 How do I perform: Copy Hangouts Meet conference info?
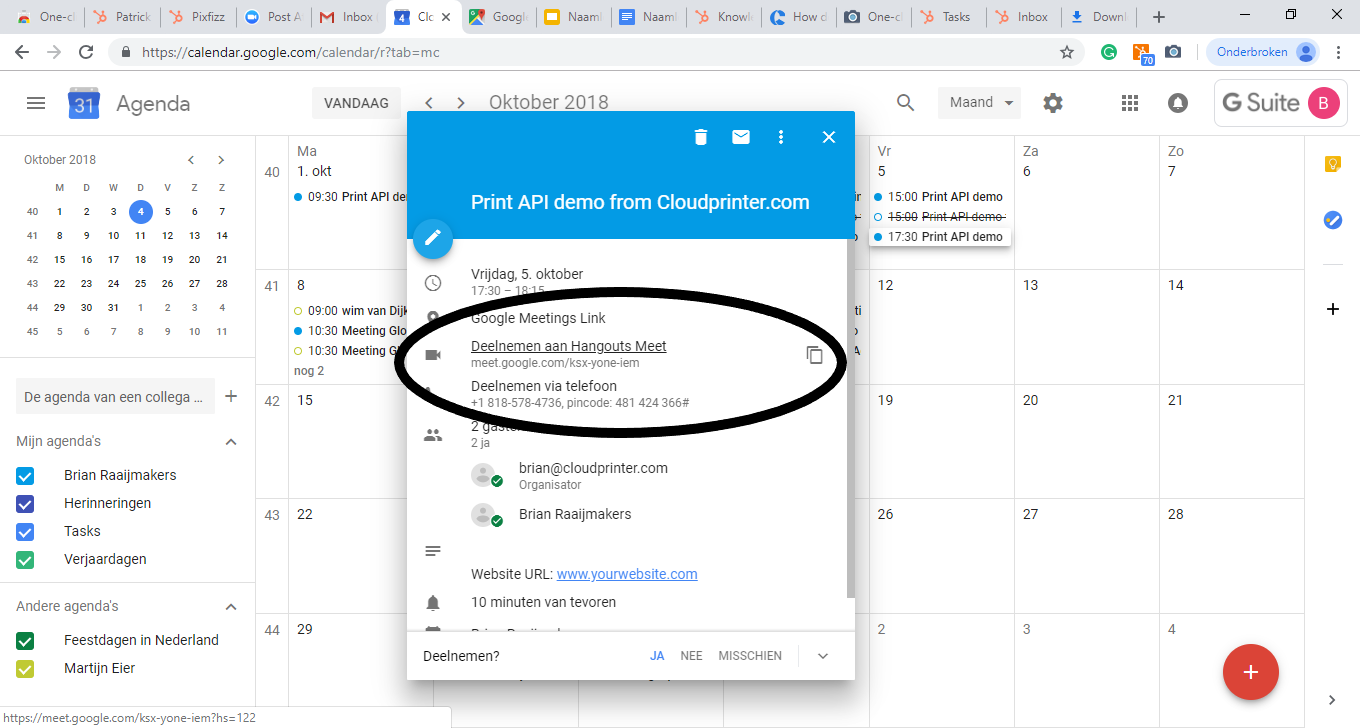815,355
